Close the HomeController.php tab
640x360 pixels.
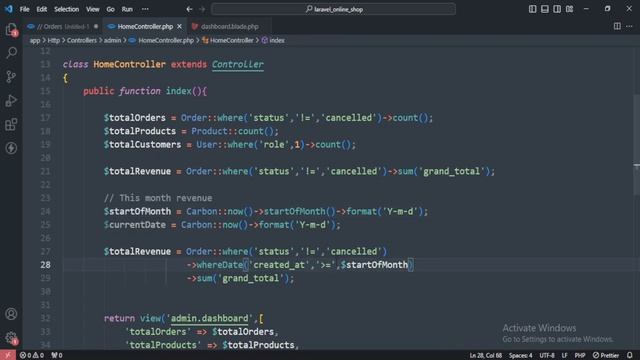179,26
